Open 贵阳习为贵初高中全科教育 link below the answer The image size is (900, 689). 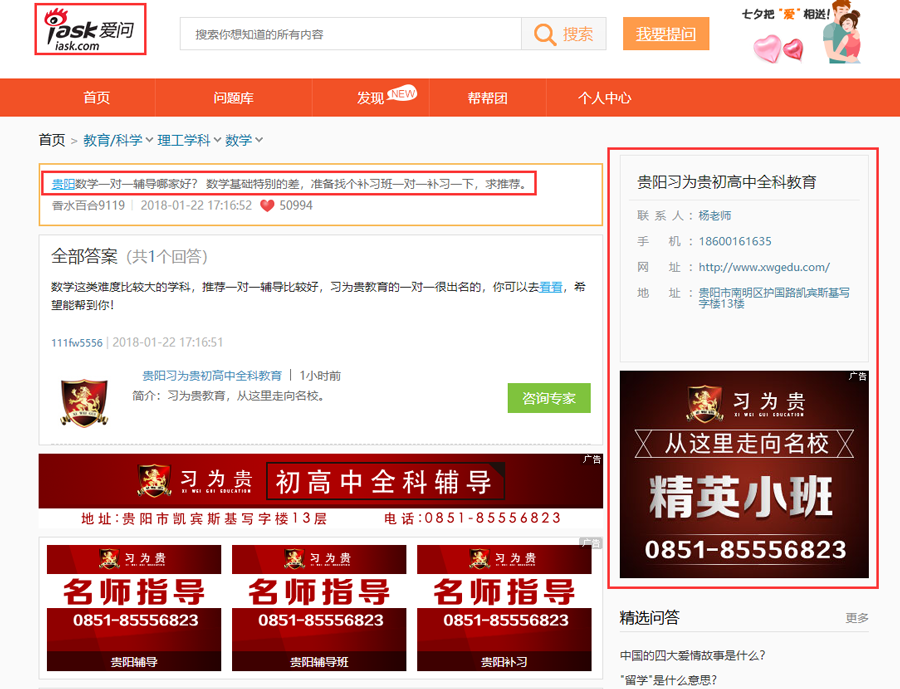pos(212,376)
